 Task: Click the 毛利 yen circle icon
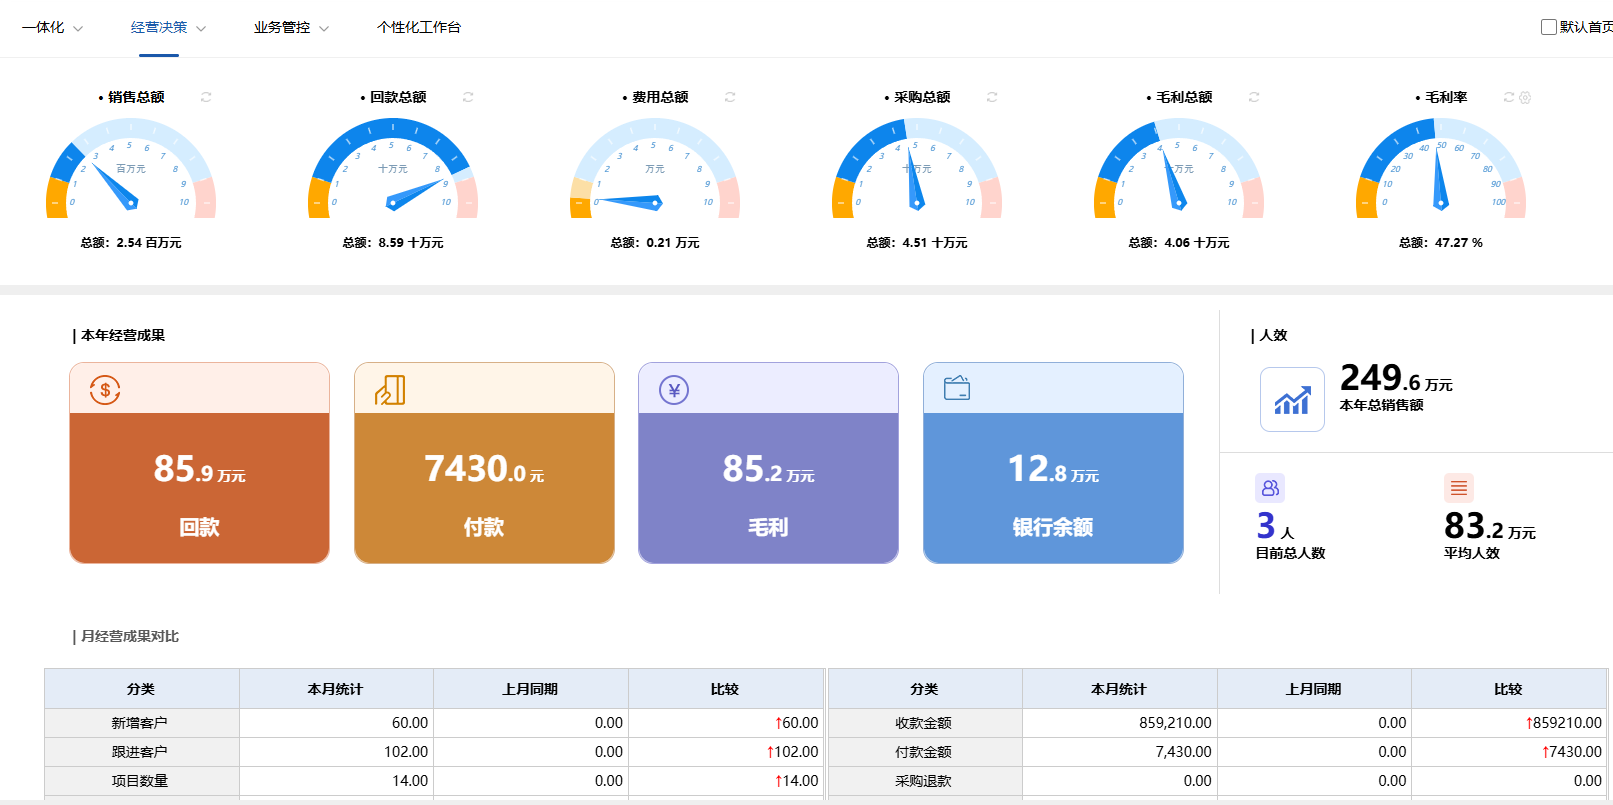(674, 390)
